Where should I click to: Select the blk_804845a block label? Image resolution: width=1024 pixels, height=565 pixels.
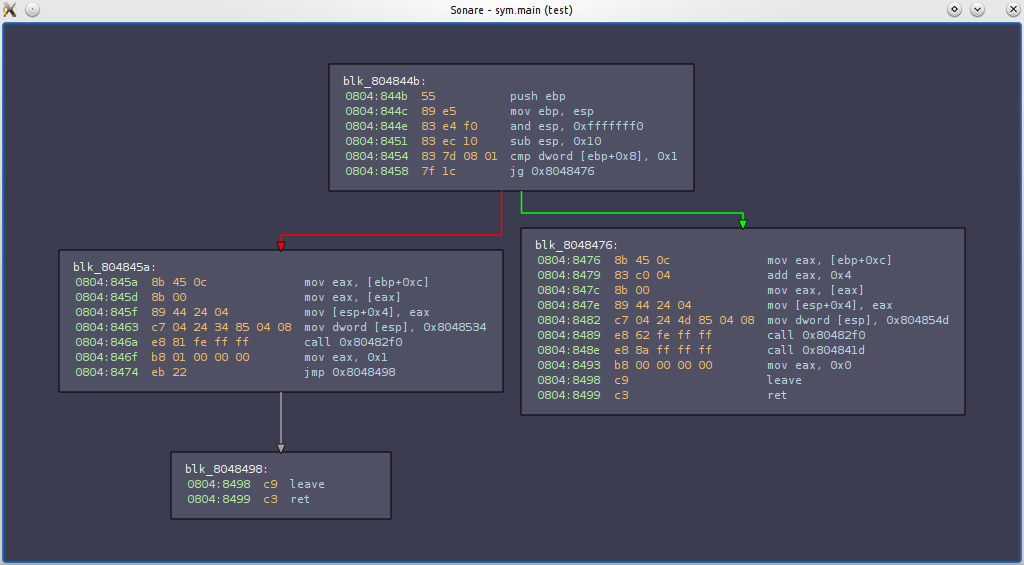tap(115, 267)
